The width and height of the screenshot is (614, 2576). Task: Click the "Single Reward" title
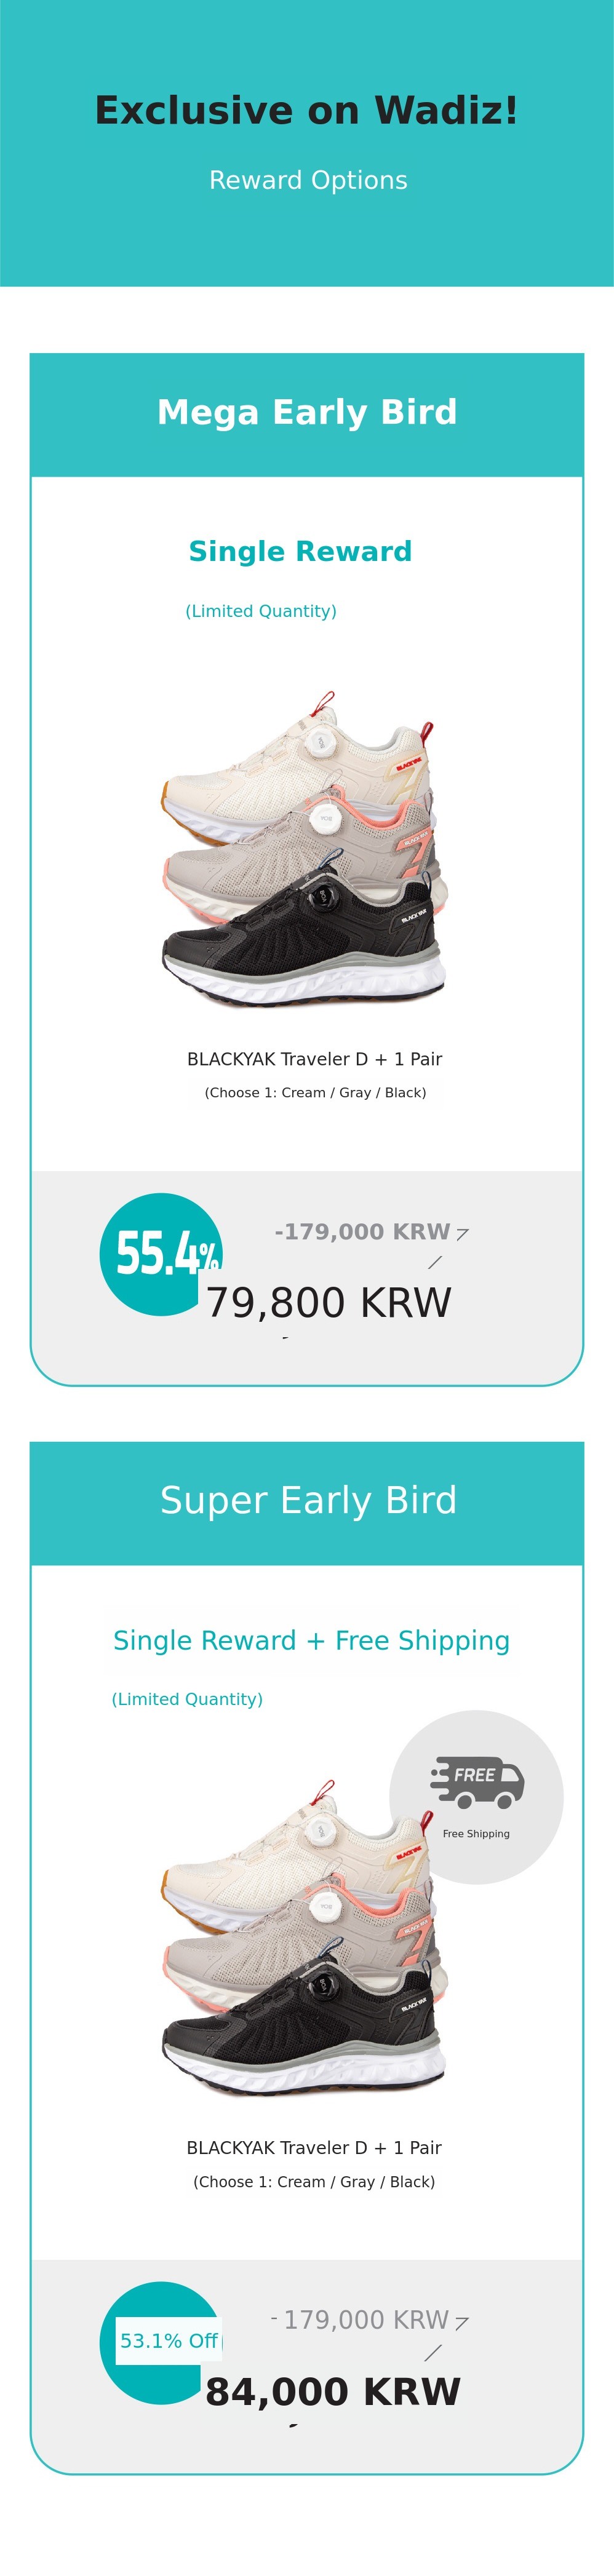(x=300, y=551)
